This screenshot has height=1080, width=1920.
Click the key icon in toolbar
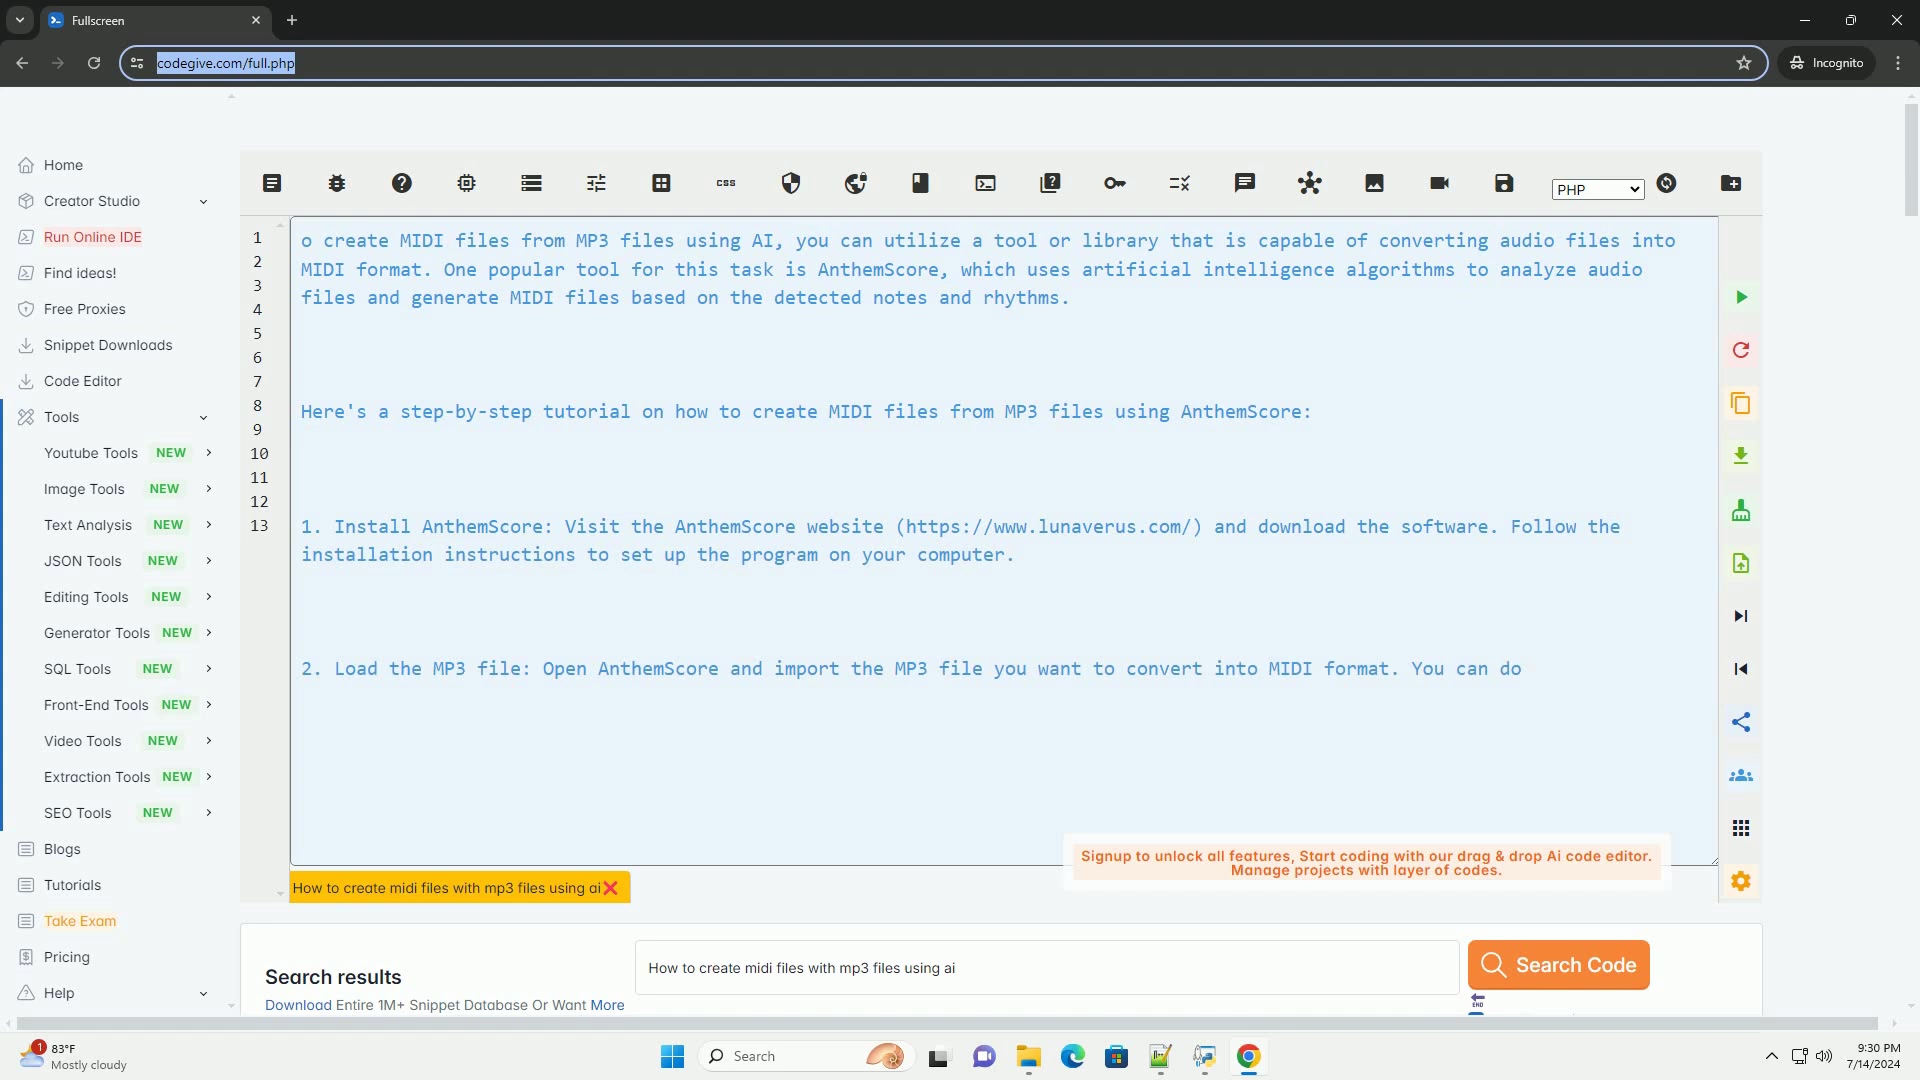pyautogui.click(x=1115, y=183)
